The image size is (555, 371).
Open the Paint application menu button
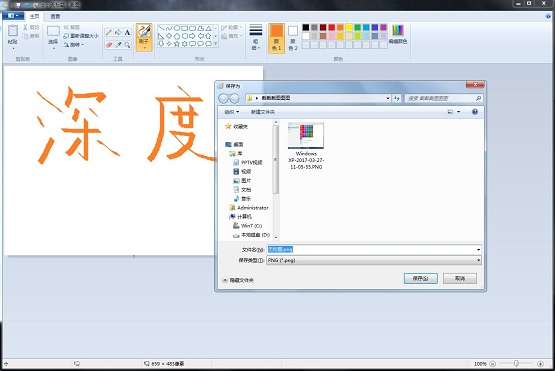(x=13, y=16)
